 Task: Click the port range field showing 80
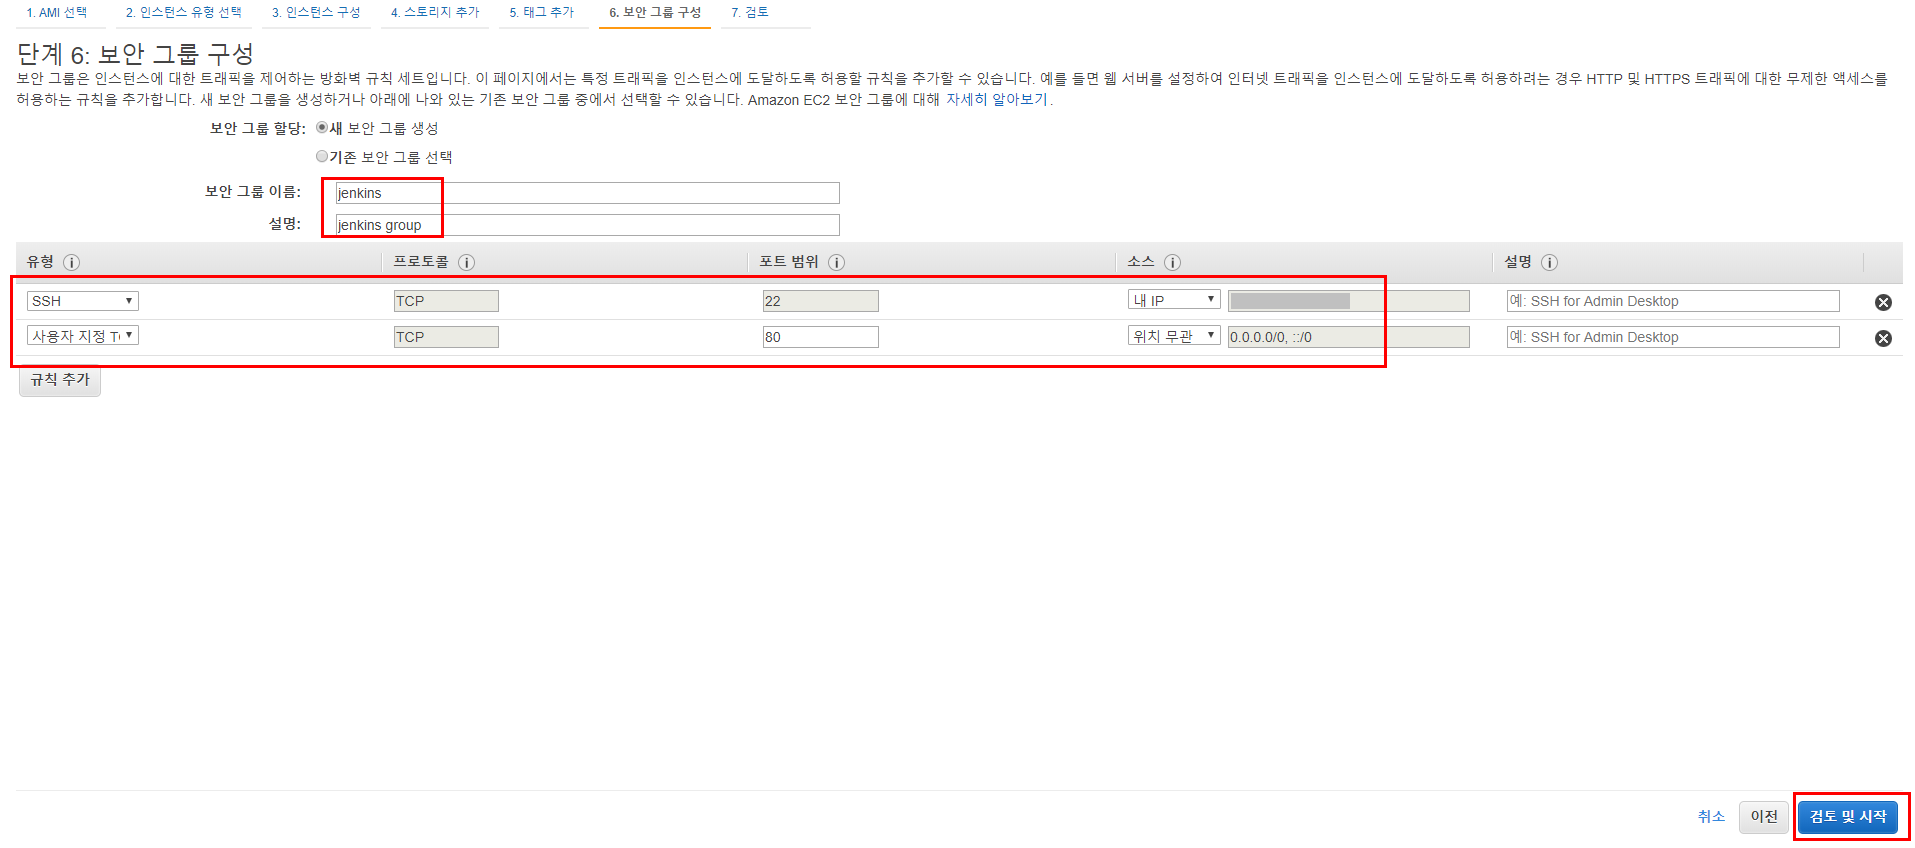821,337
